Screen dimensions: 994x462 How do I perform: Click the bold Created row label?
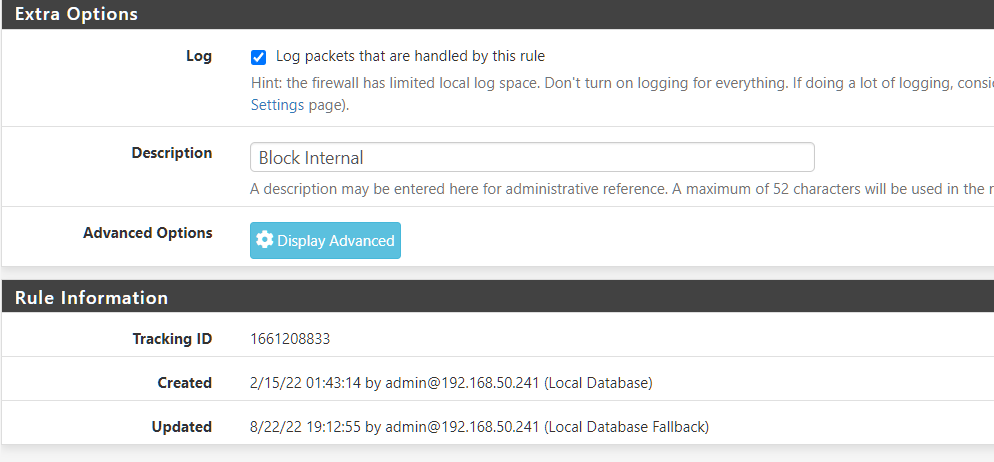(184, 383)
